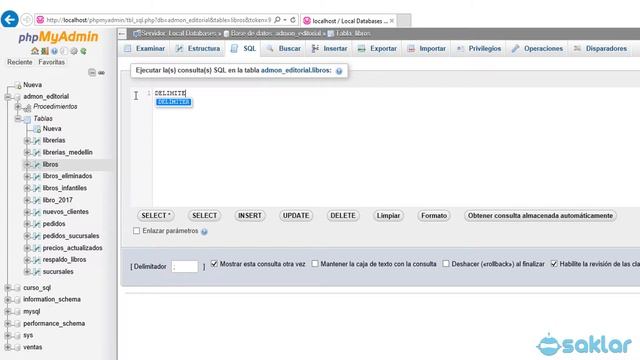640x360 pixels.
Task: Format the query with Formato
Action: pyautogui.click(x=434, y=216)
